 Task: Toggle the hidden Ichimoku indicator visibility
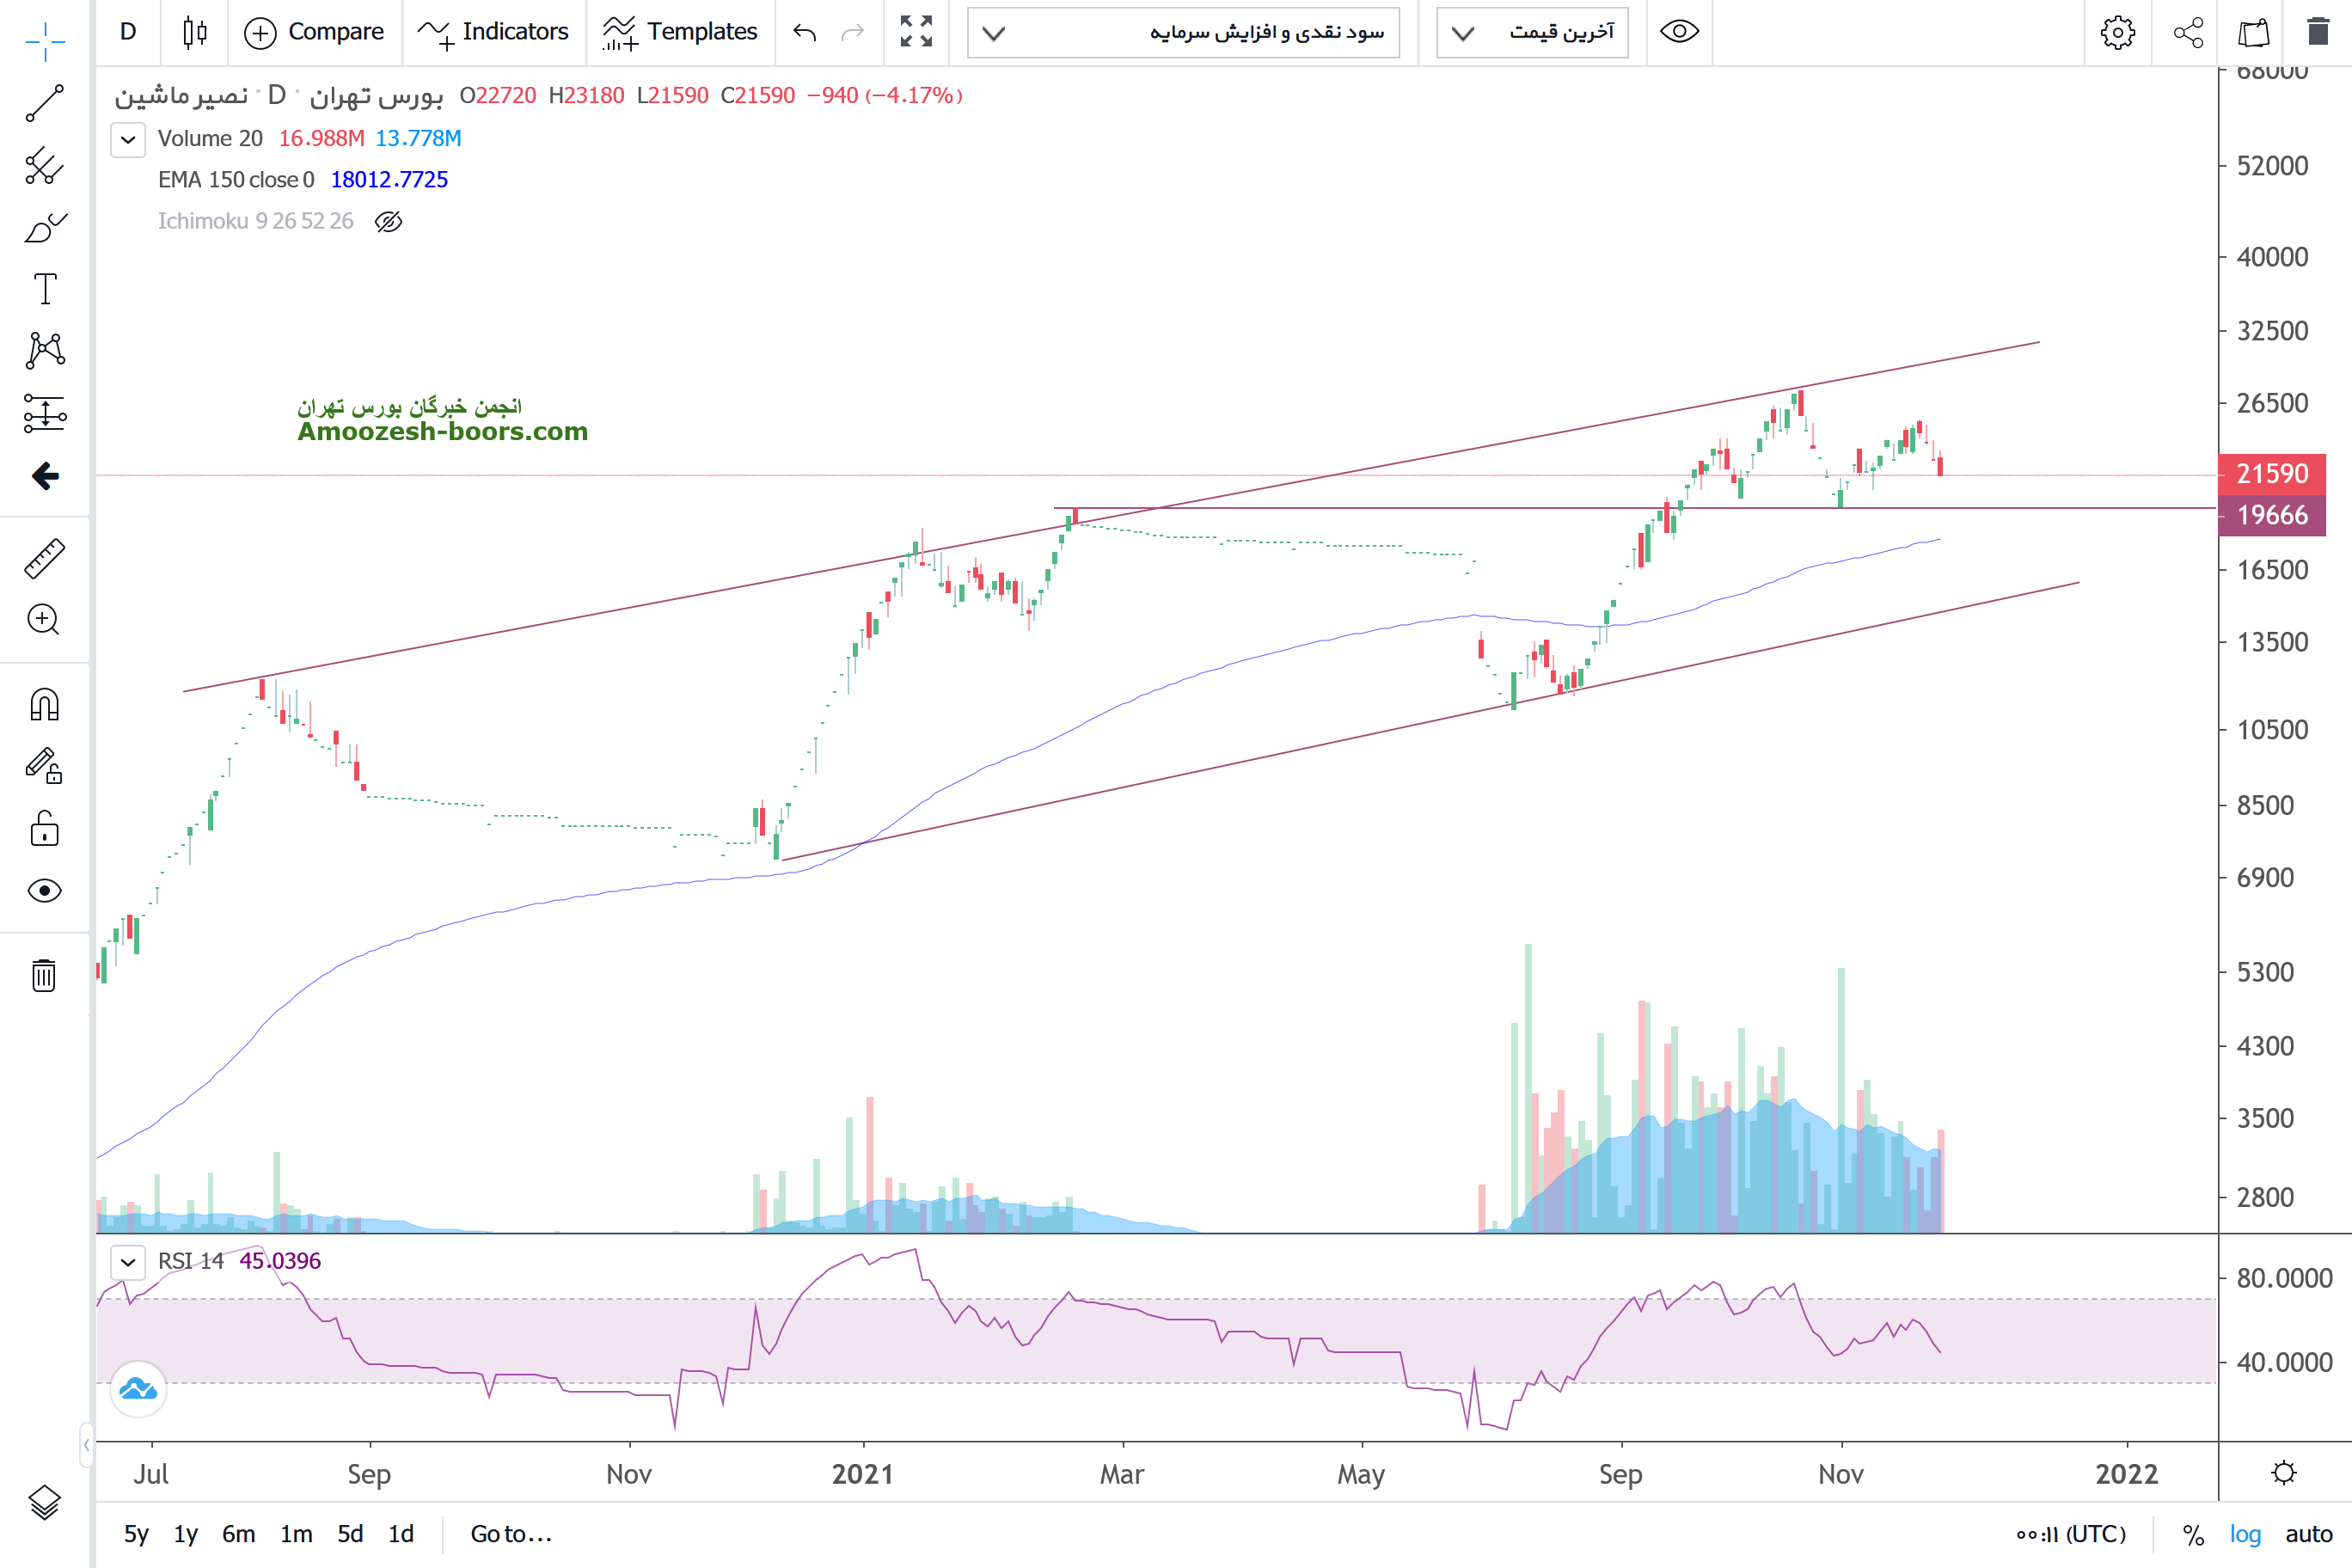[388, 221]
